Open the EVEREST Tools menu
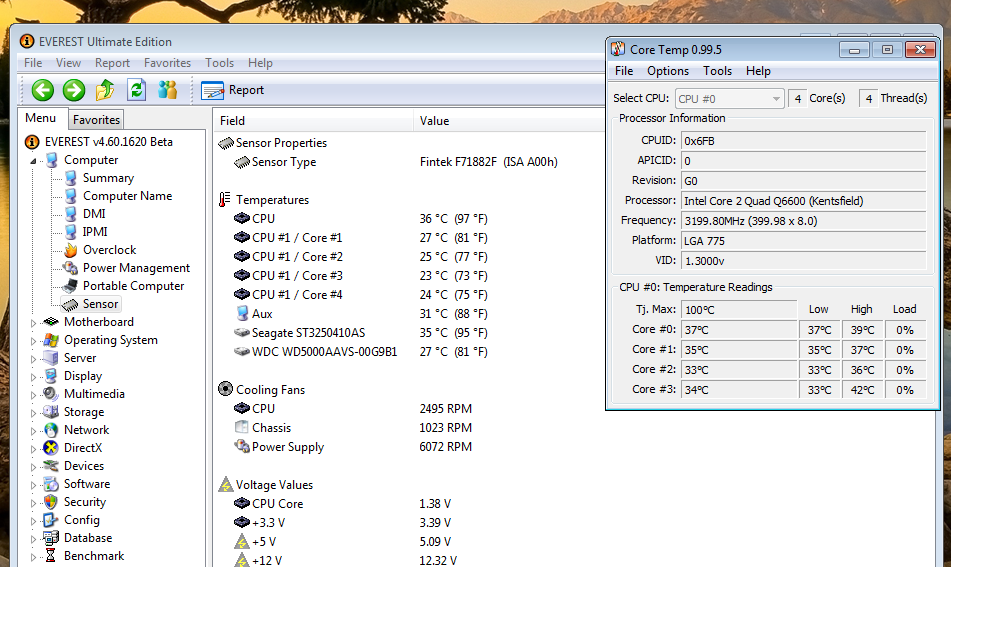 [219, 63]
